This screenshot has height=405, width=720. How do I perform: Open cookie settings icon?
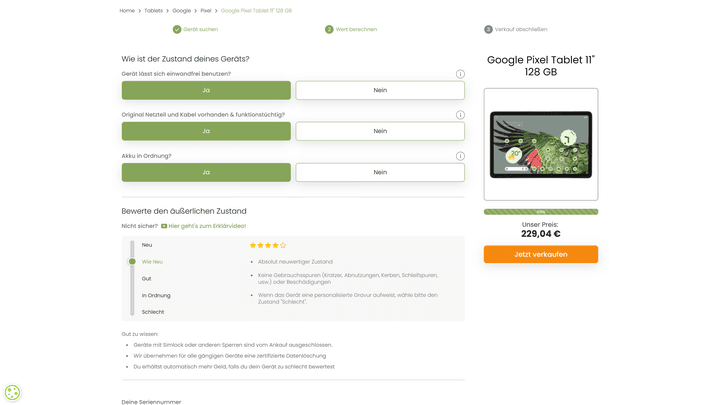pos(13,392)
